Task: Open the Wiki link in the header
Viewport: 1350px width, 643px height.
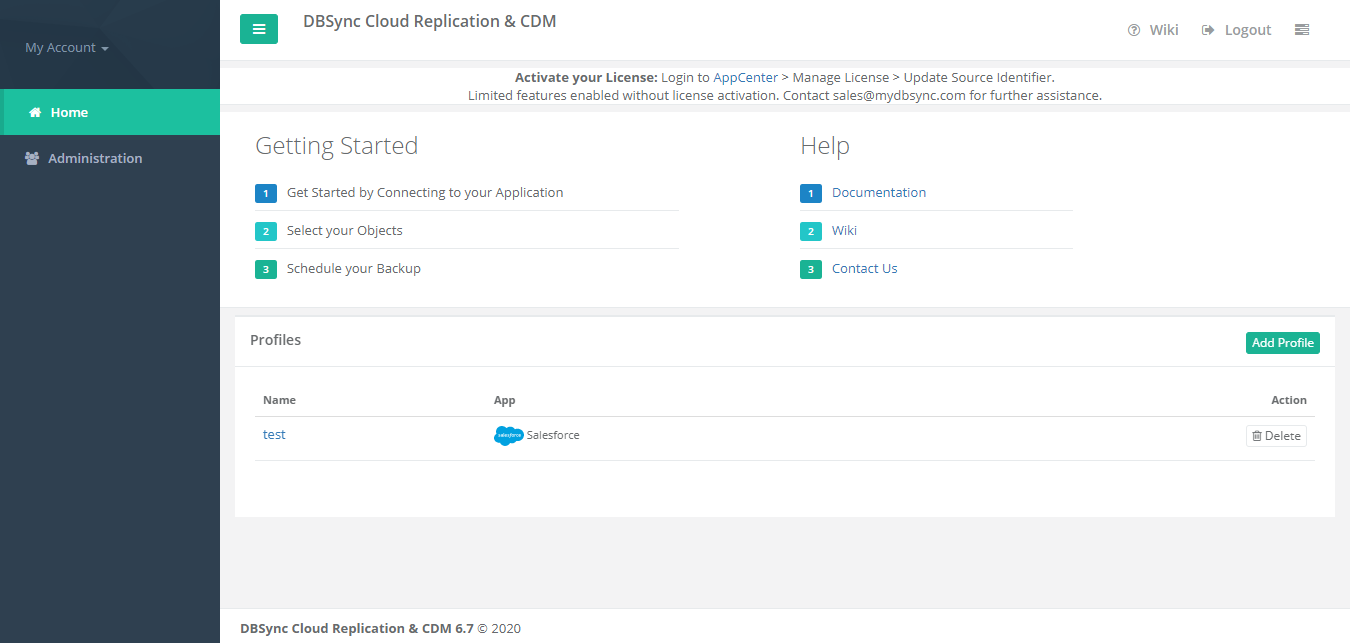Action: (1153, 30)
